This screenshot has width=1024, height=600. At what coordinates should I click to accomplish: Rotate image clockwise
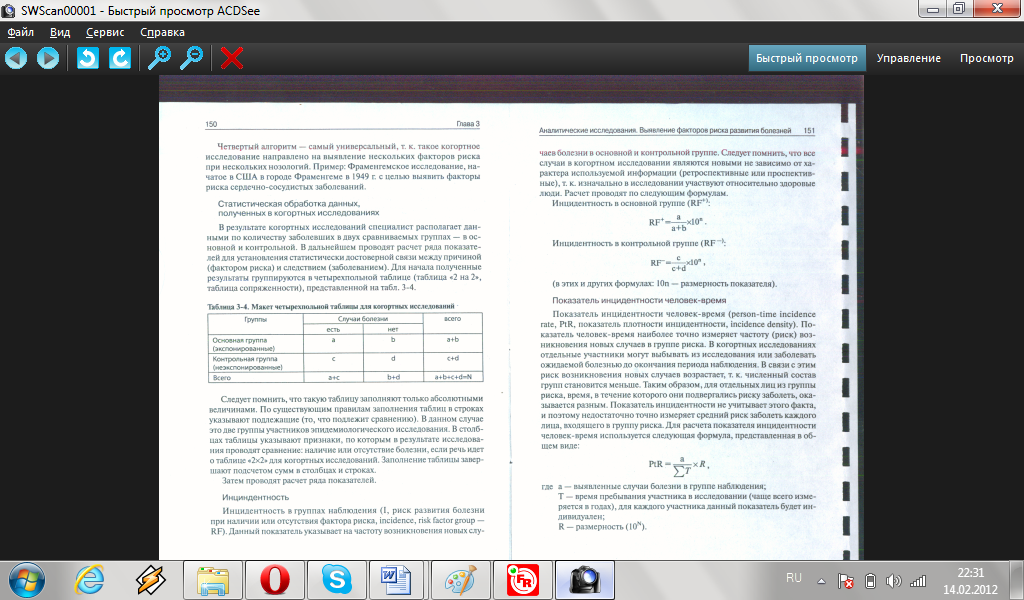[120, 58]
